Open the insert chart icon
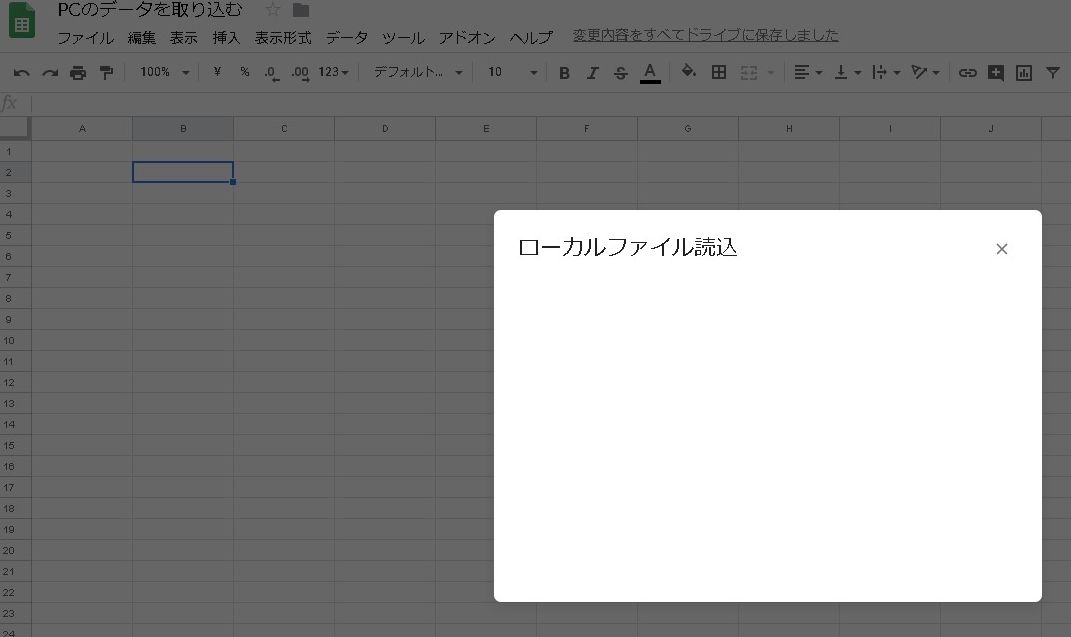The height and width of the screenshot is (637, 1071). tap(1022, 72)
